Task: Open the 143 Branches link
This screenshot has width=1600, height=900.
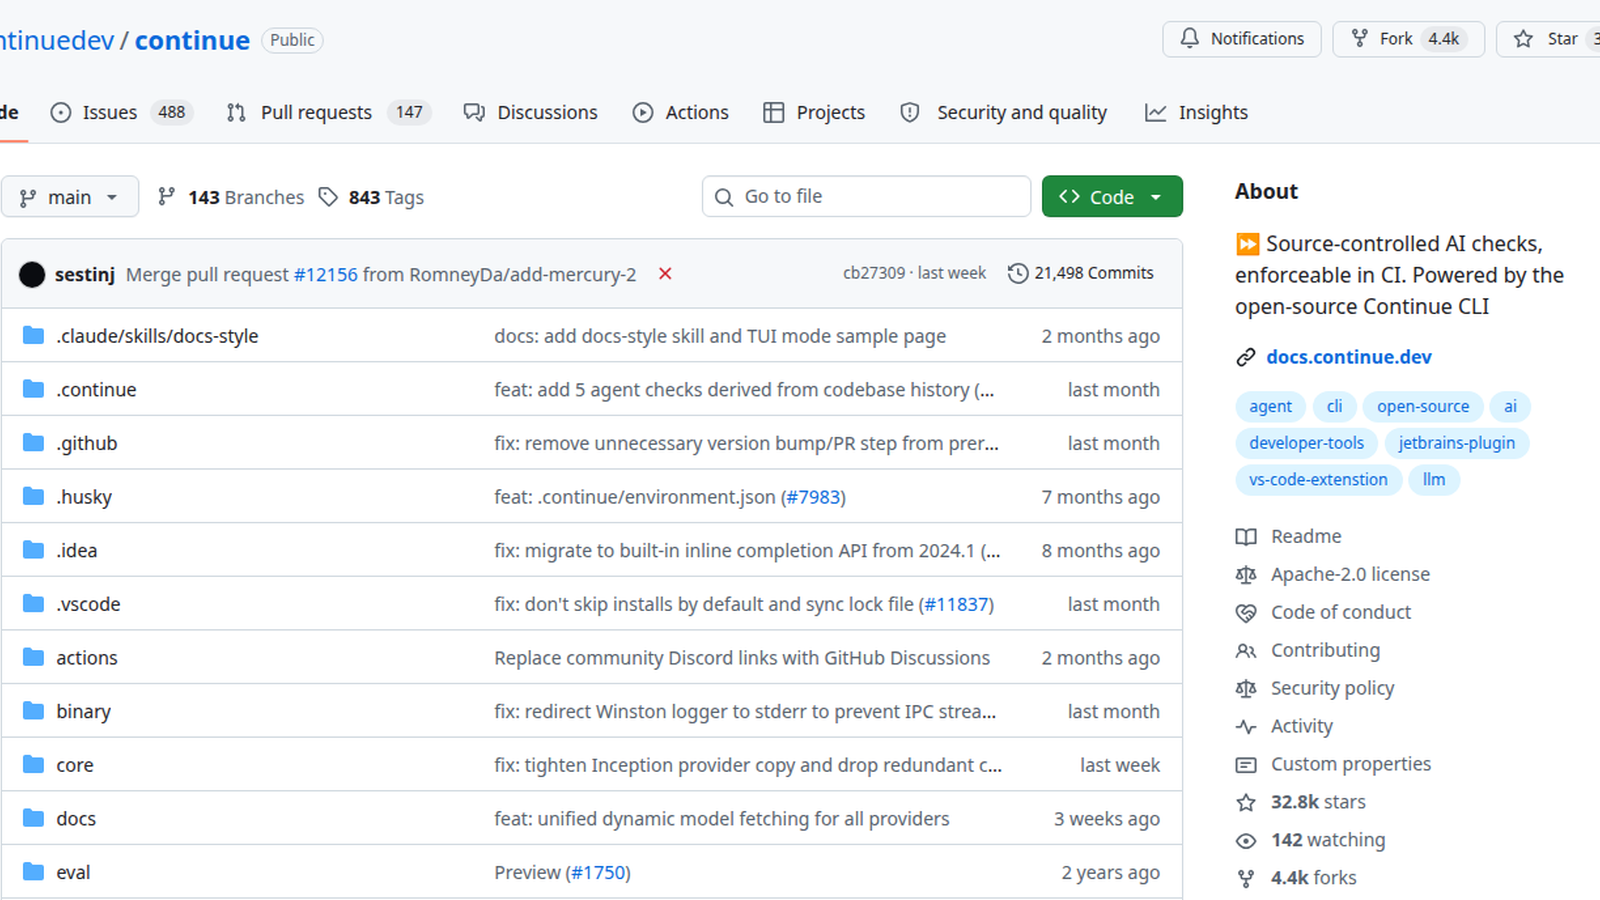Action: [x=231, y=197]
